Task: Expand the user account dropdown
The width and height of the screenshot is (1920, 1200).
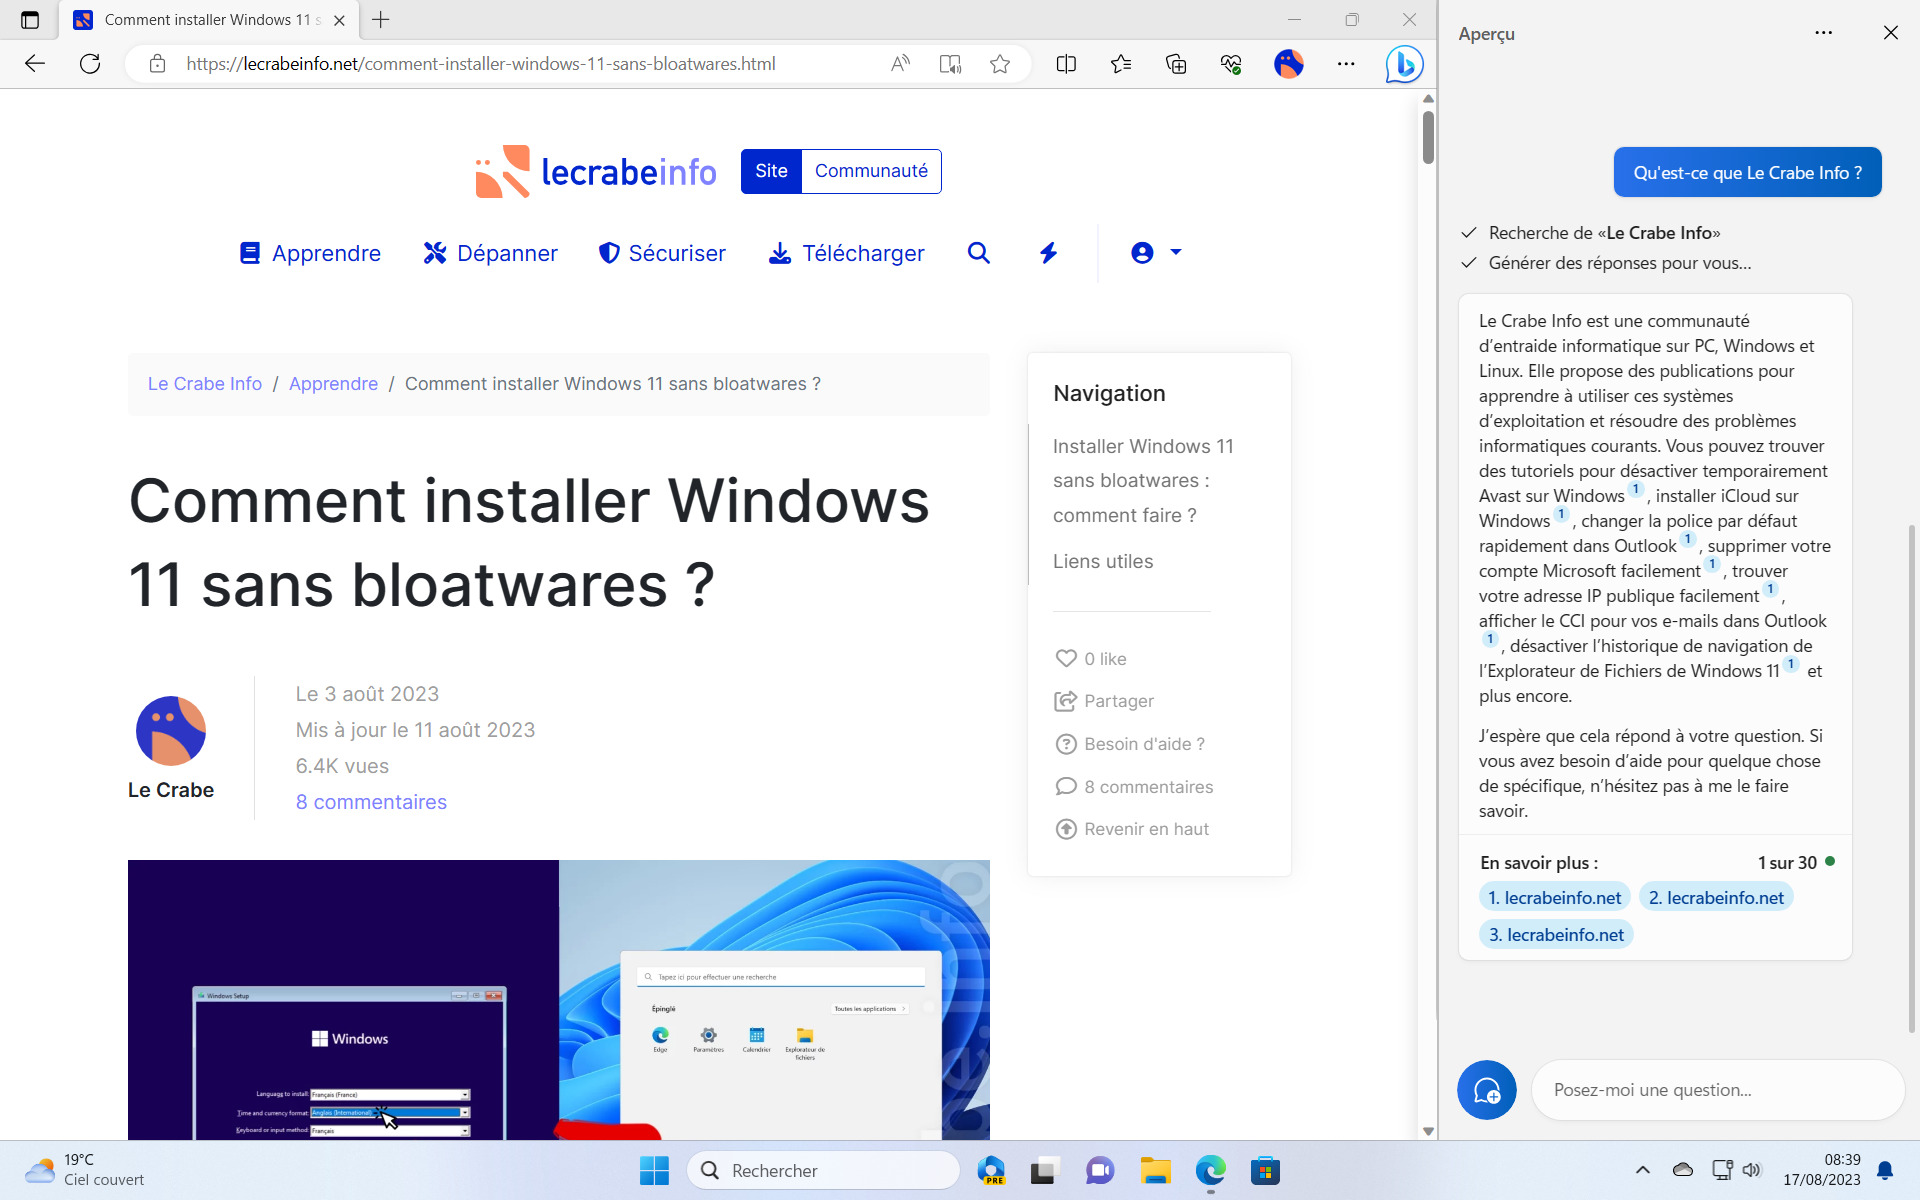Action: 1156,253
